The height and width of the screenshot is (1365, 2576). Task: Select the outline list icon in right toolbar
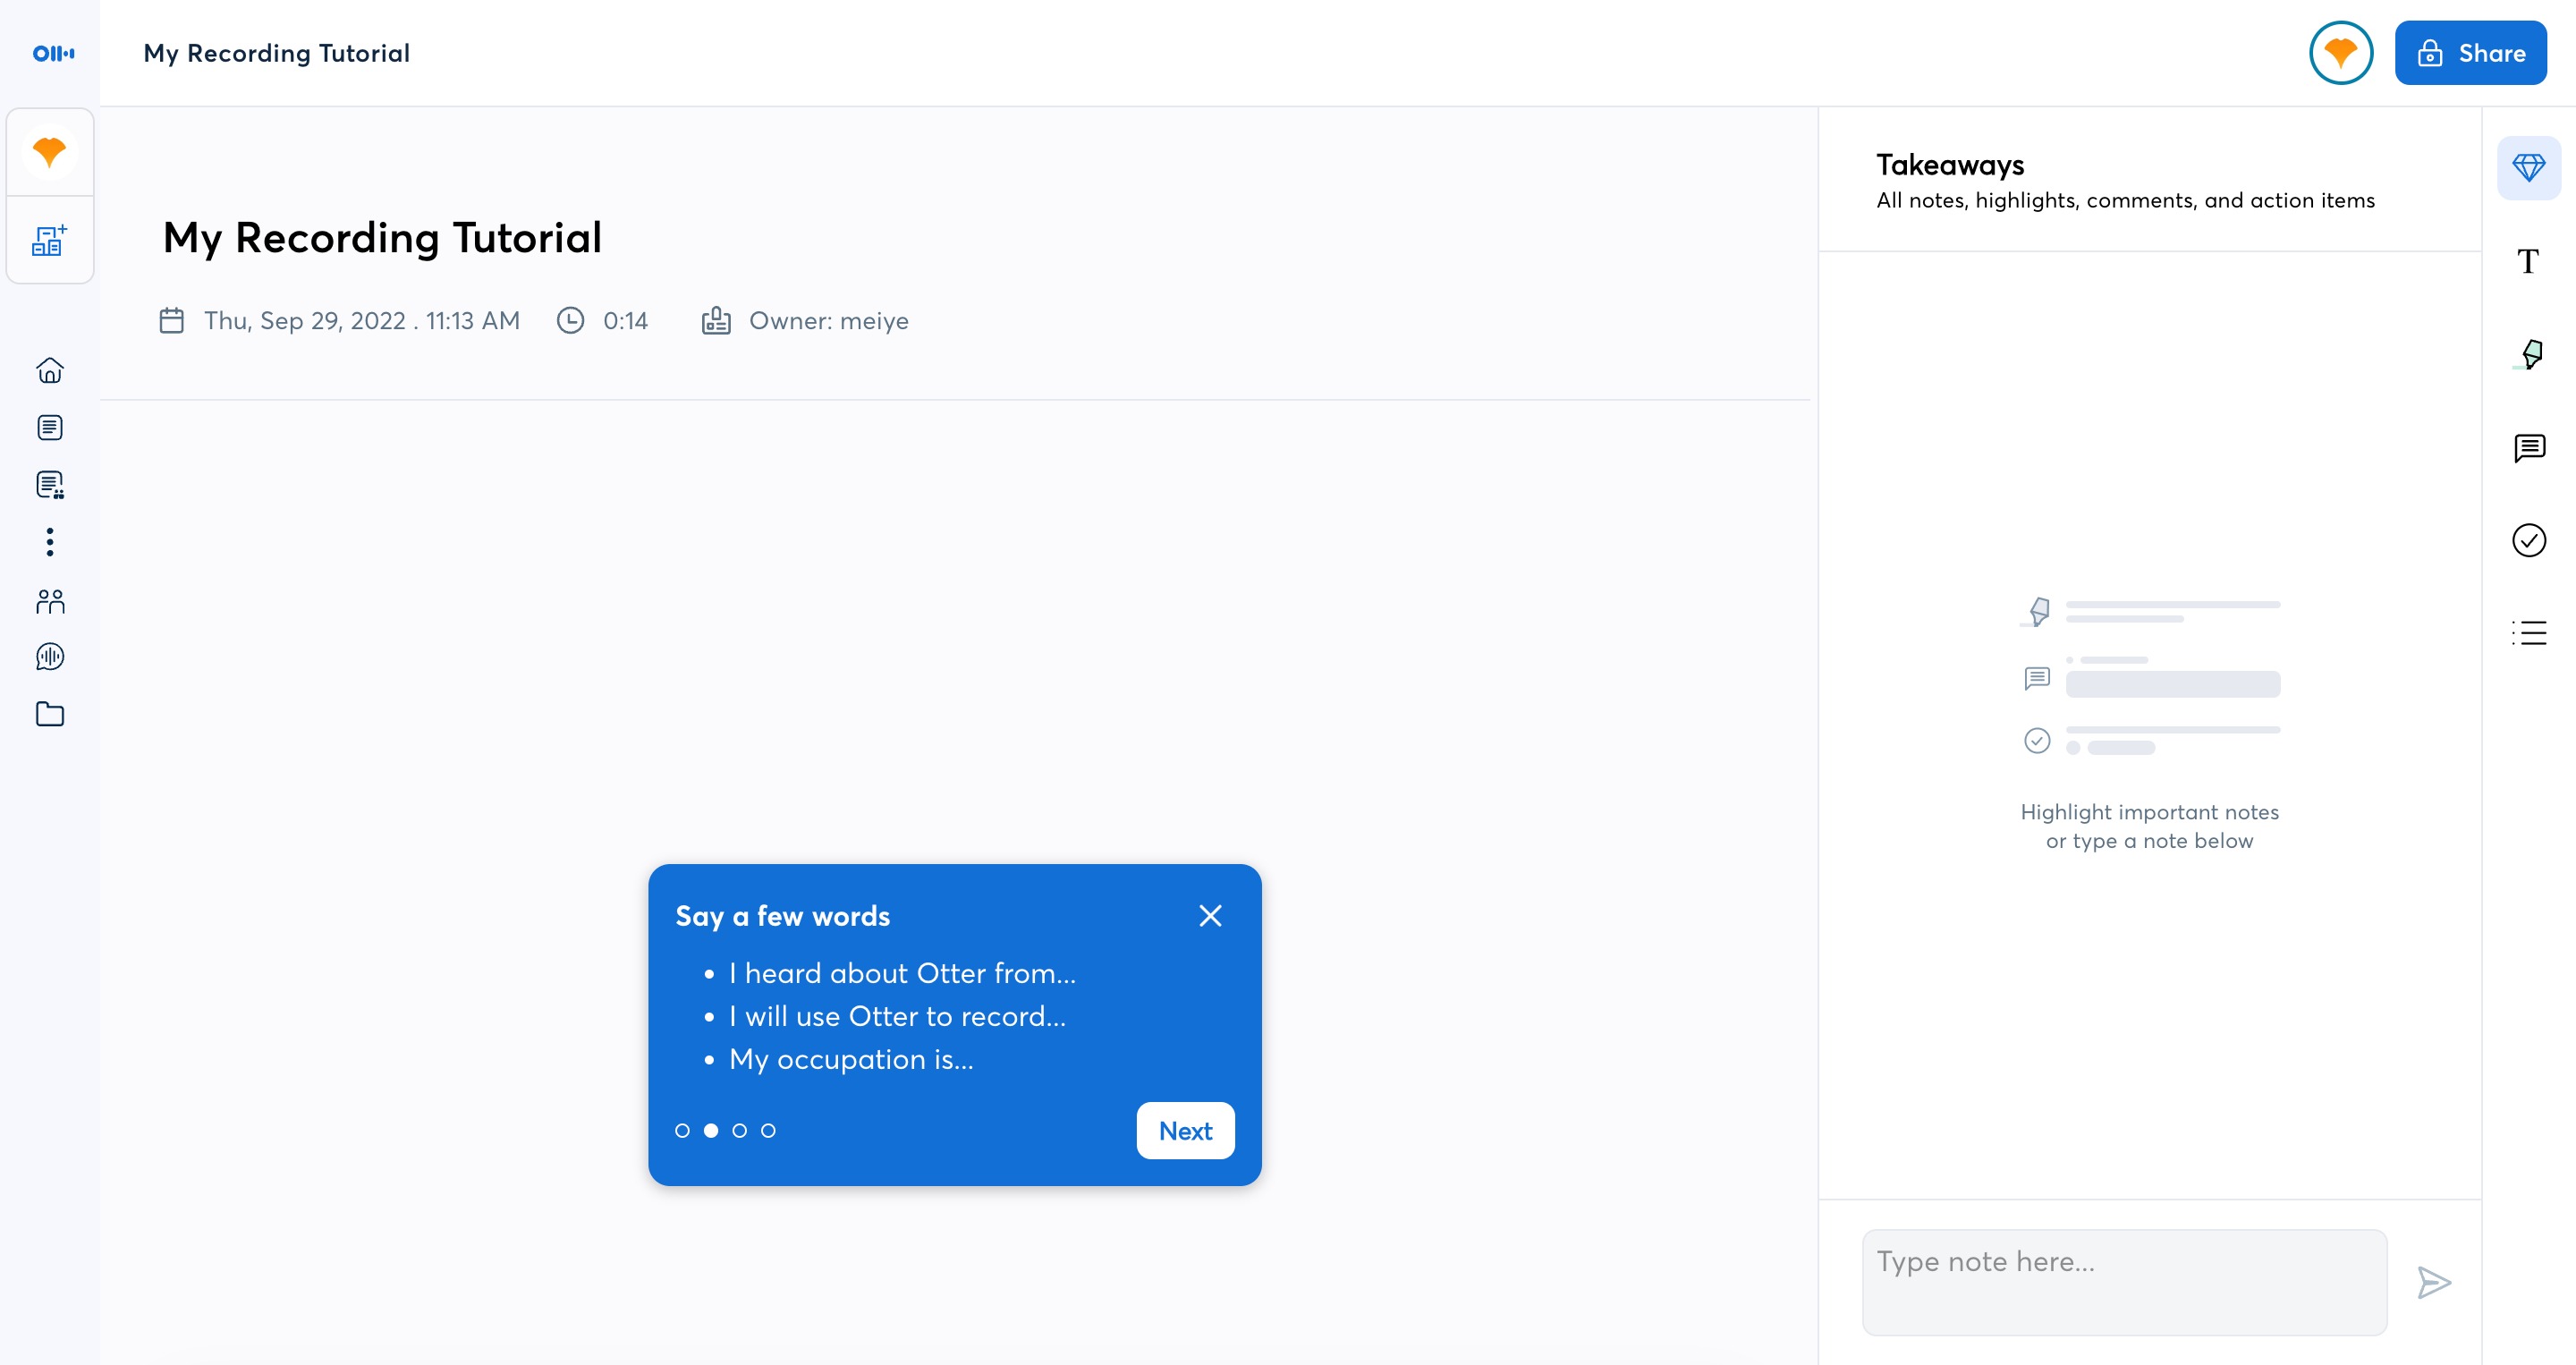coord(2529,633)
